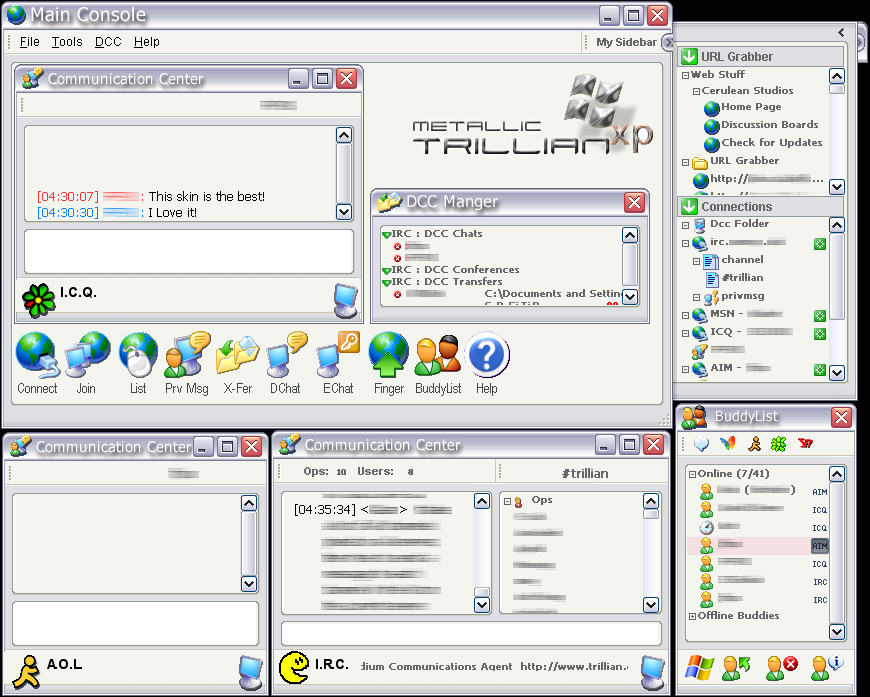Click the remove buddy red X icon
870x697 pixels.
click(x=781, y=668)
